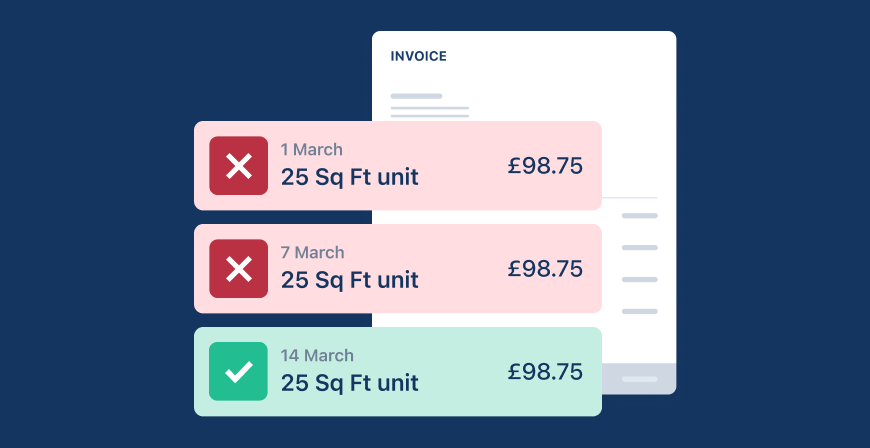This screenshot has height=448, width=870.
Task: Click the grey footer bar of the invoice
Action: (x=640, y=379)
